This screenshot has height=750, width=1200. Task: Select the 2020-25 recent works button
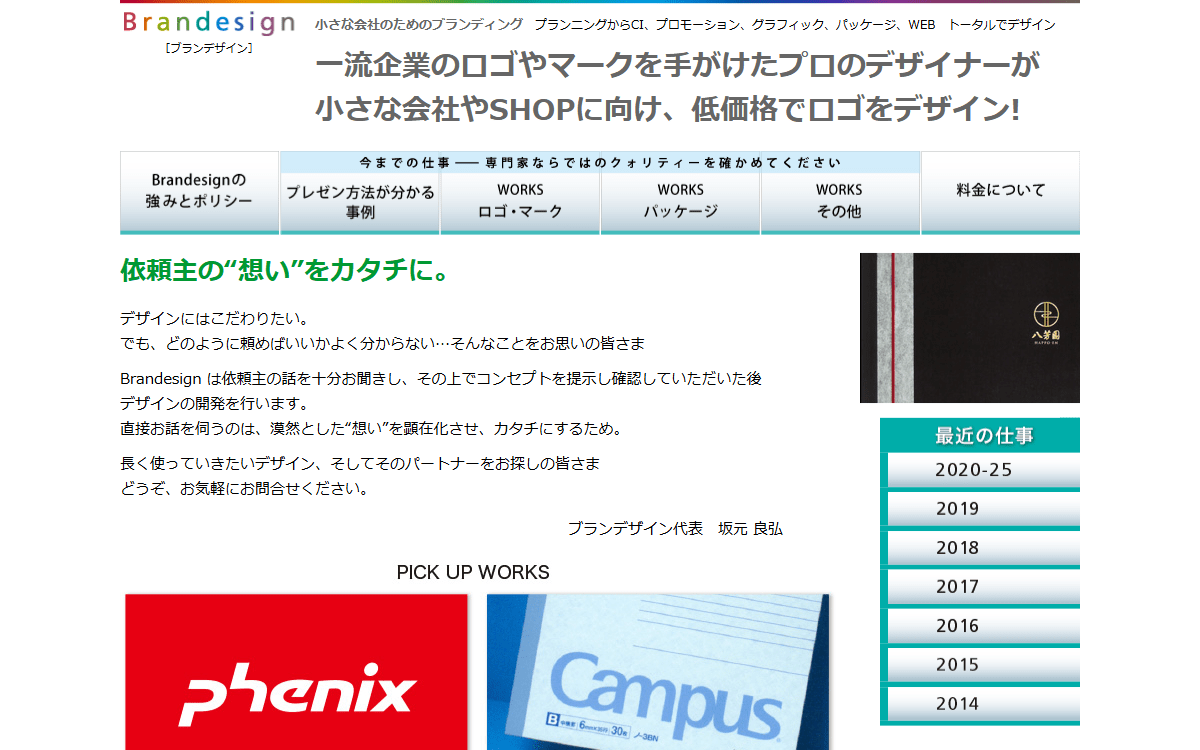[x=980, y=470]
